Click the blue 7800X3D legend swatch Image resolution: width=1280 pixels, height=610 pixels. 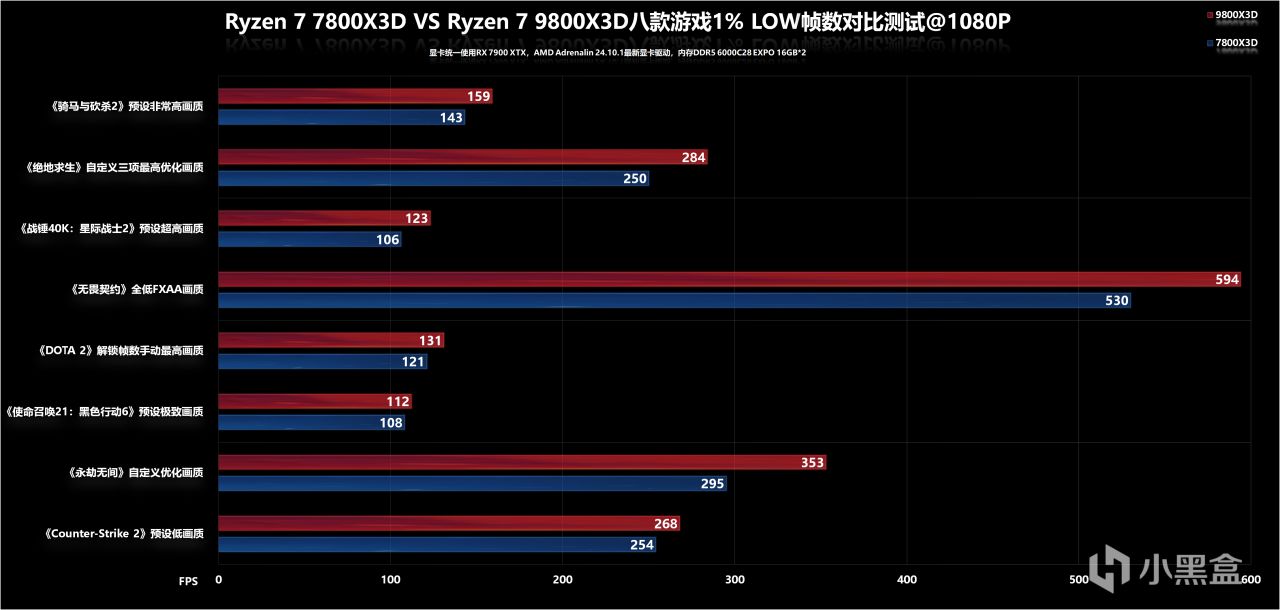[x=1208, y=42]
